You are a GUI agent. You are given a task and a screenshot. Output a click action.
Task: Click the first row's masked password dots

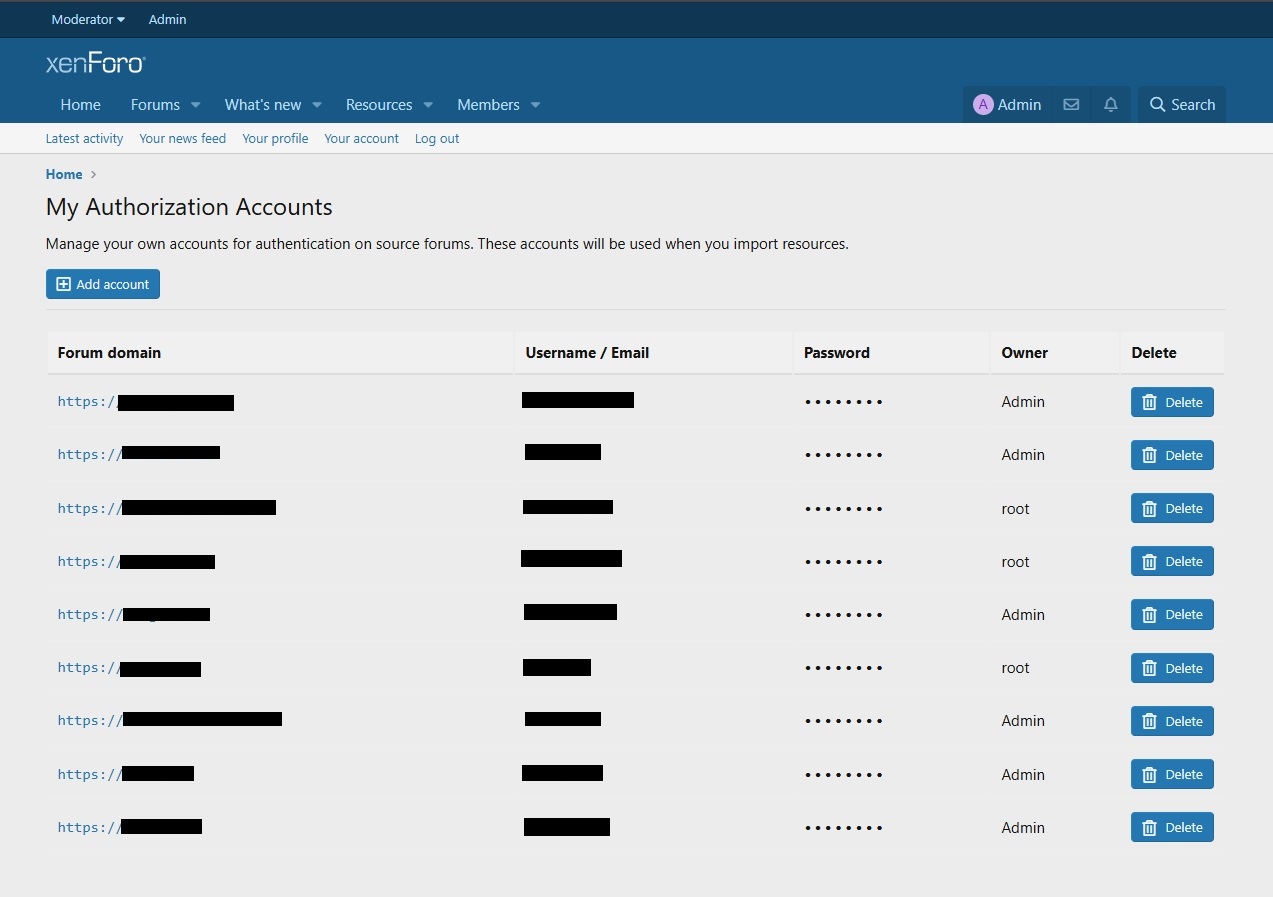844,402
